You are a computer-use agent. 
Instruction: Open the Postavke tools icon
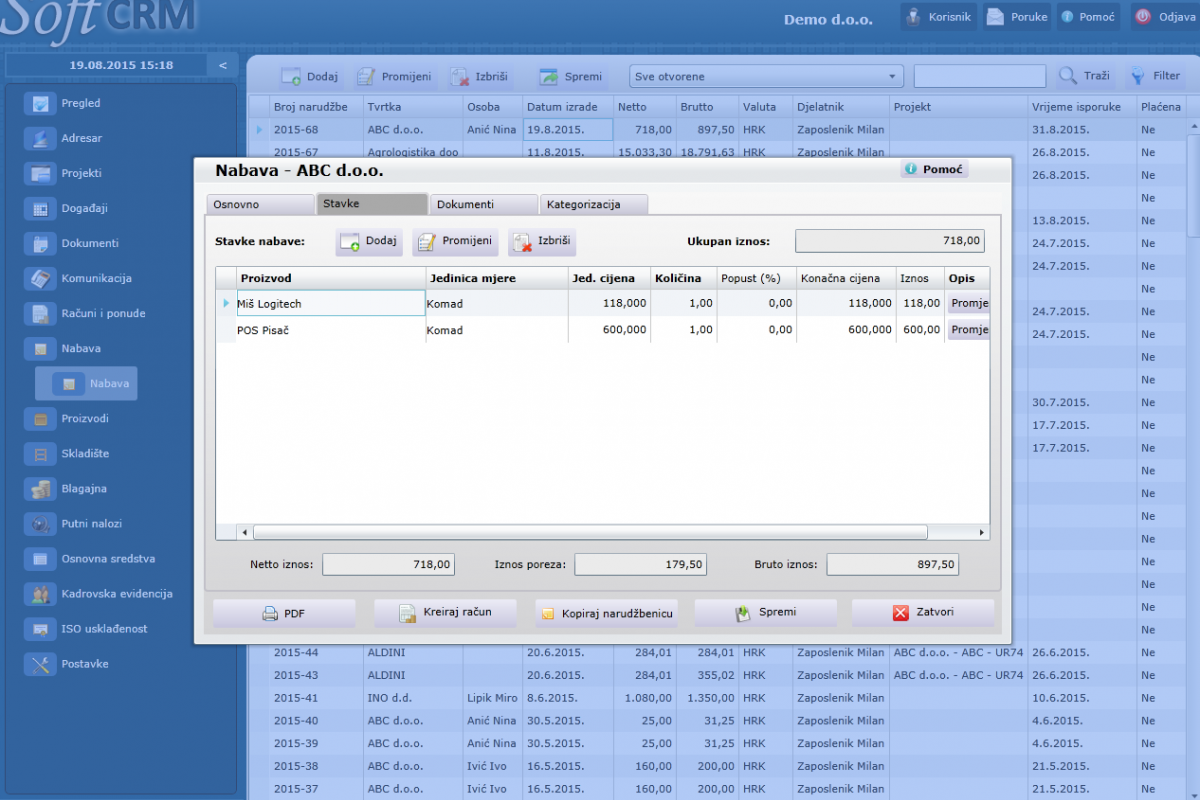[40, 663]
